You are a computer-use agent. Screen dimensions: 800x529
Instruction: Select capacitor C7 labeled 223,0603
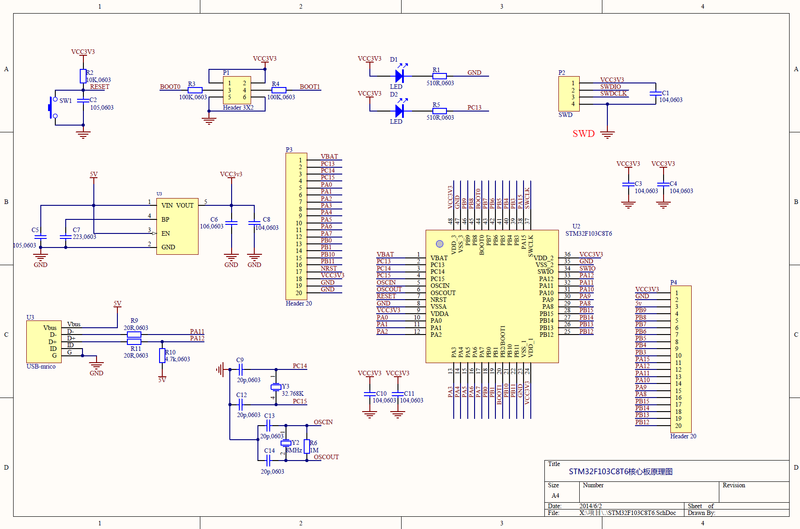point(65,237)
